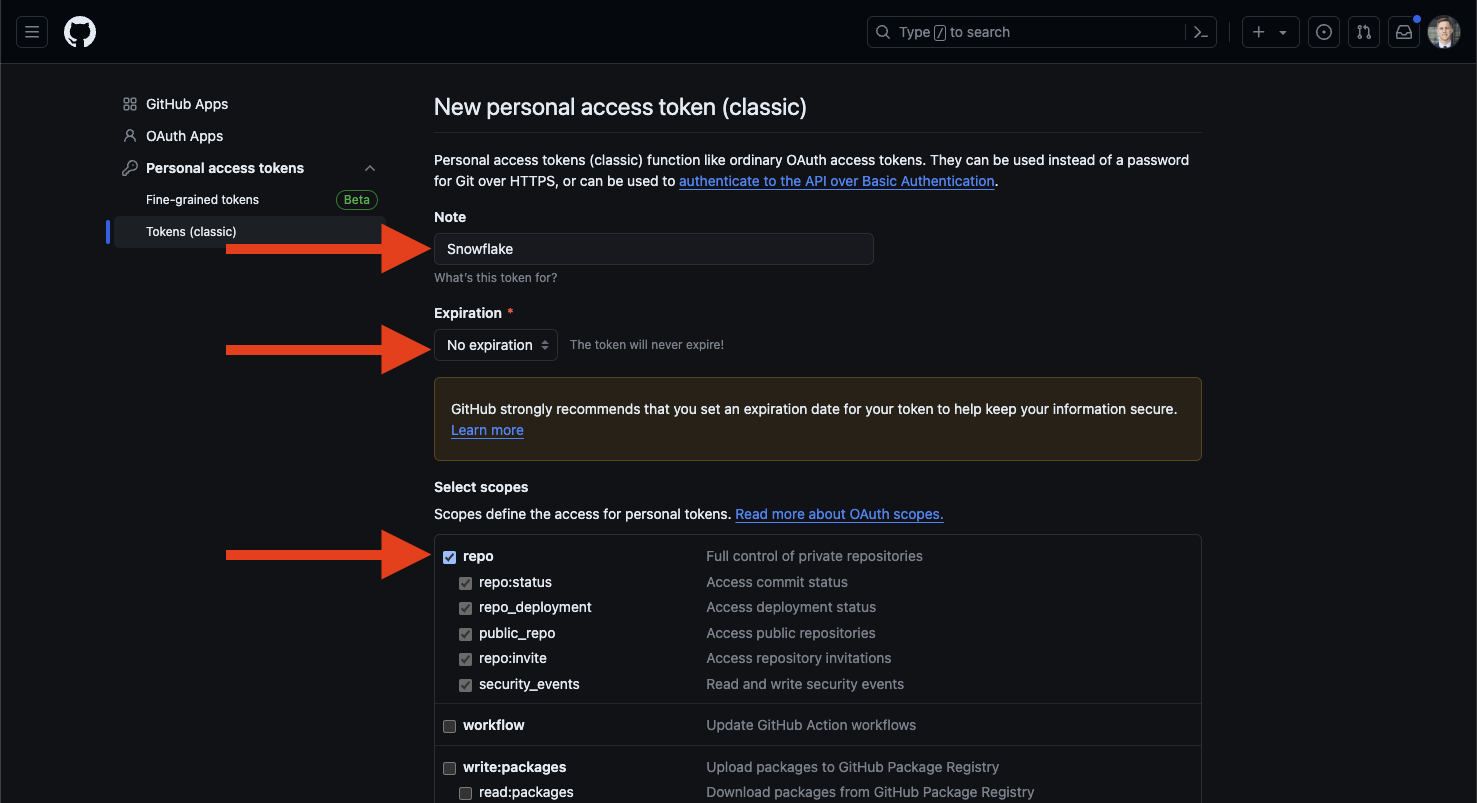
Task: Open the Basic Authentication API link
Action: [x=836, y=181]
